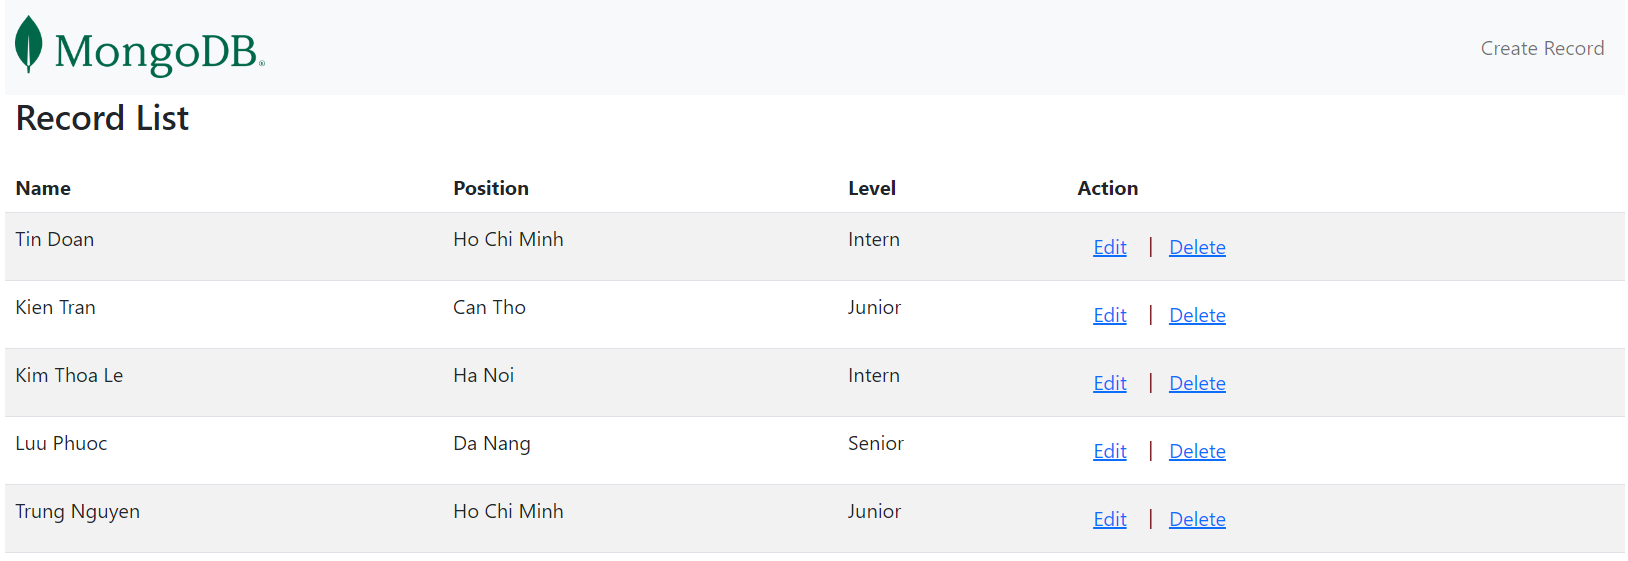Click the Action column header
Viewport: 1628px width, 561px height.
coord(1107,188)
